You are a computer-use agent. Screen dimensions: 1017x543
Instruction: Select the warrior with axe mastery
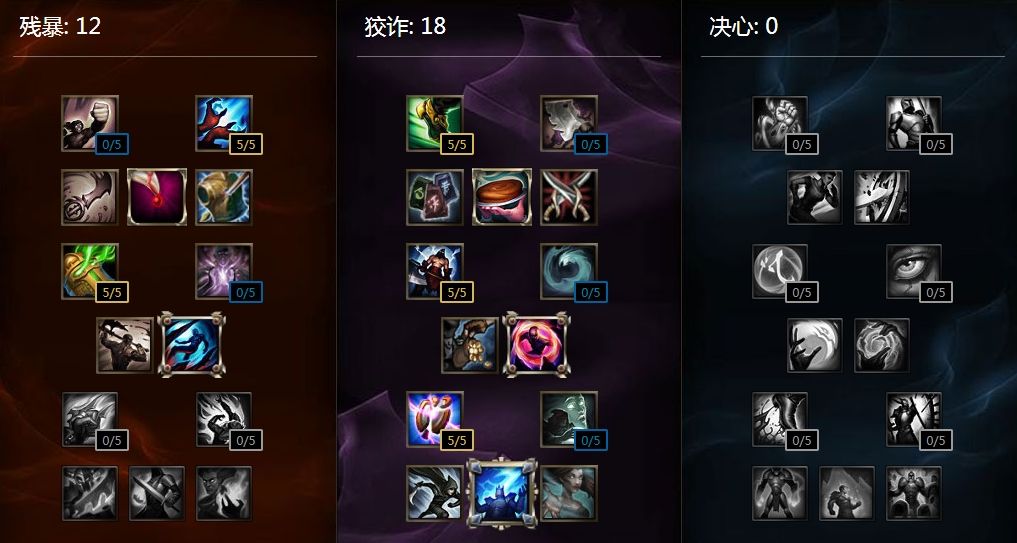coord(435,271)
